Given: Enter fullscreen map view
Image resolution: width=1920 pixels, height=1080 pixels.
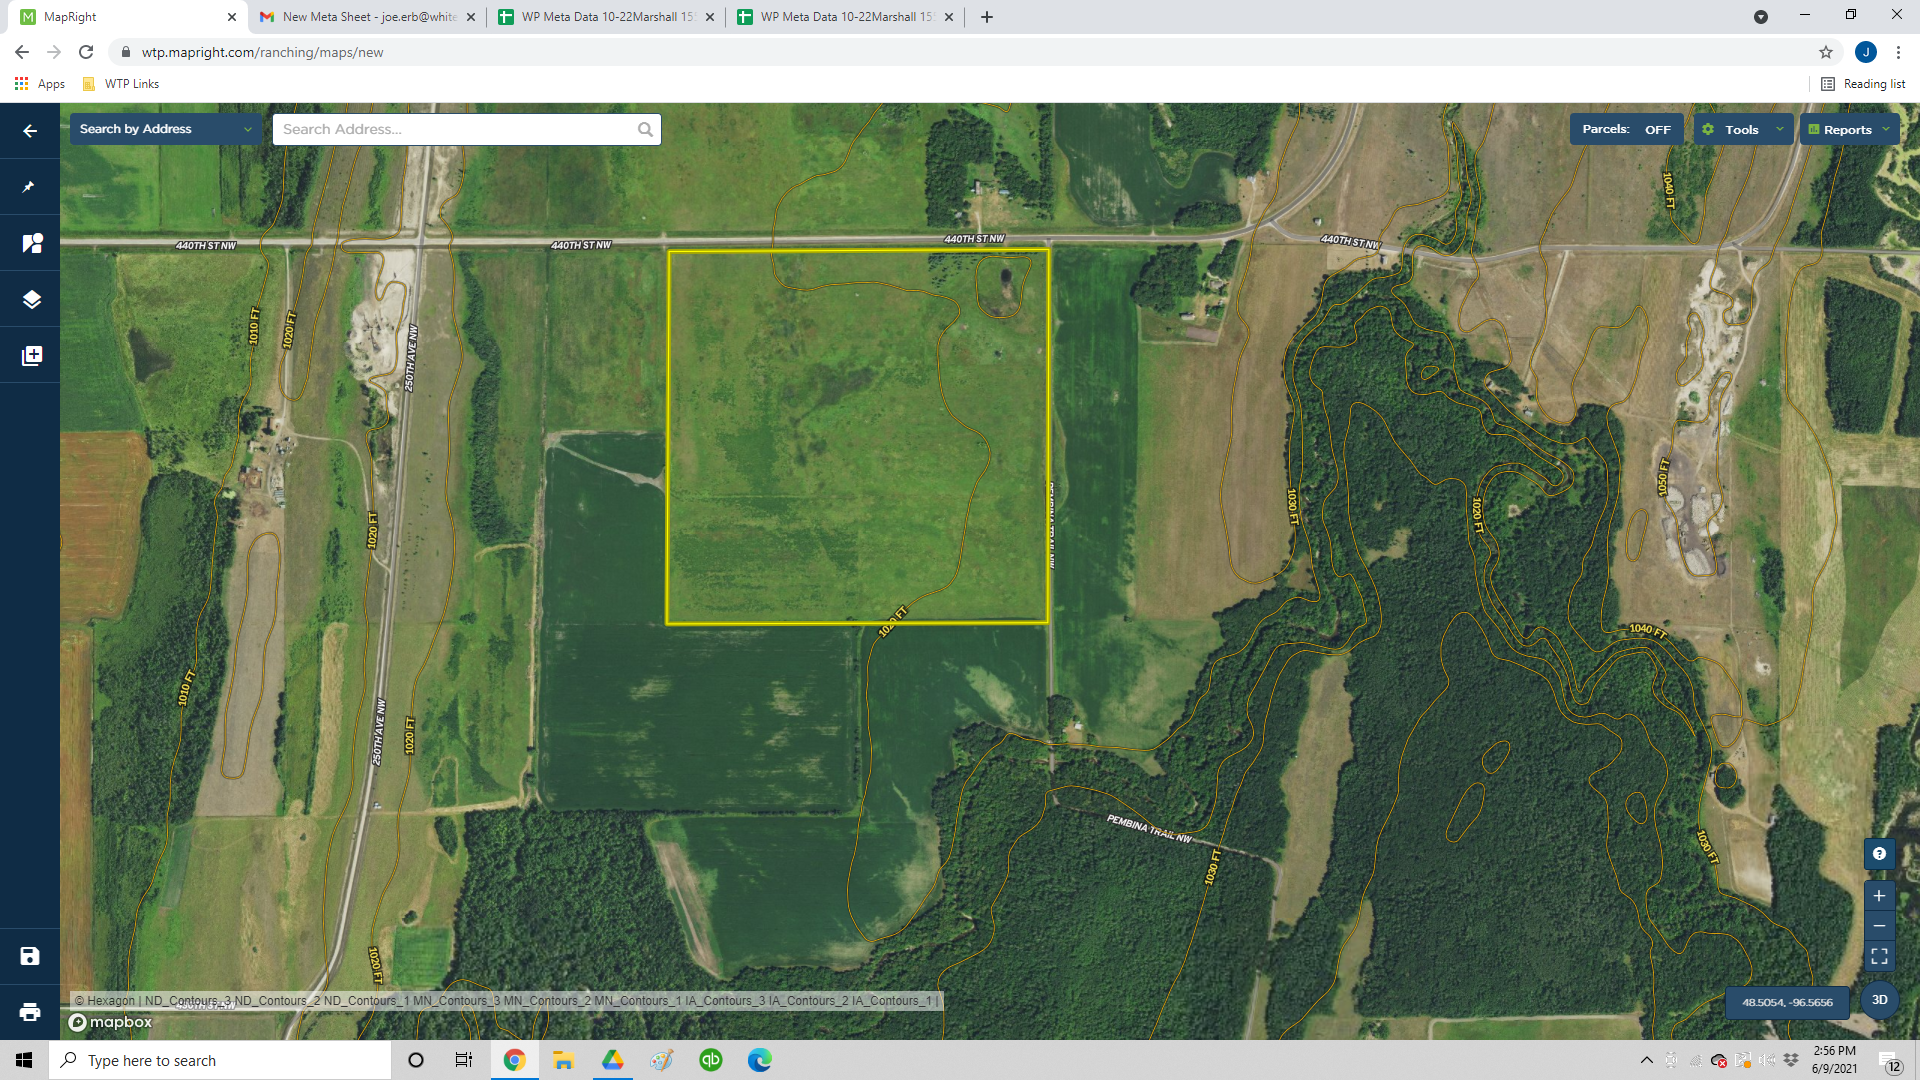Looking at the screenshot, I should point(1879,956).
